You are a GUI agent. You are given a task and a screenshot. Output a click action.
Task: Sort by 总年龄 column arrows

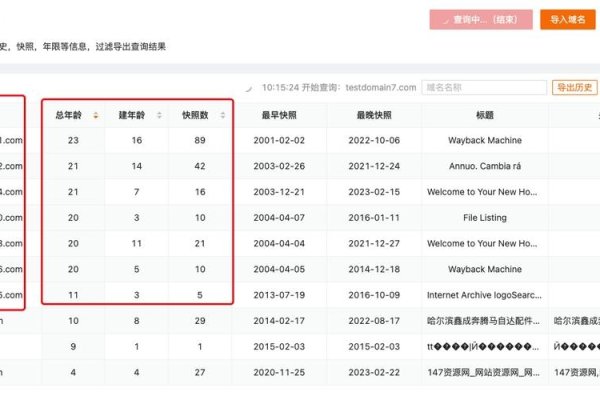96,115
